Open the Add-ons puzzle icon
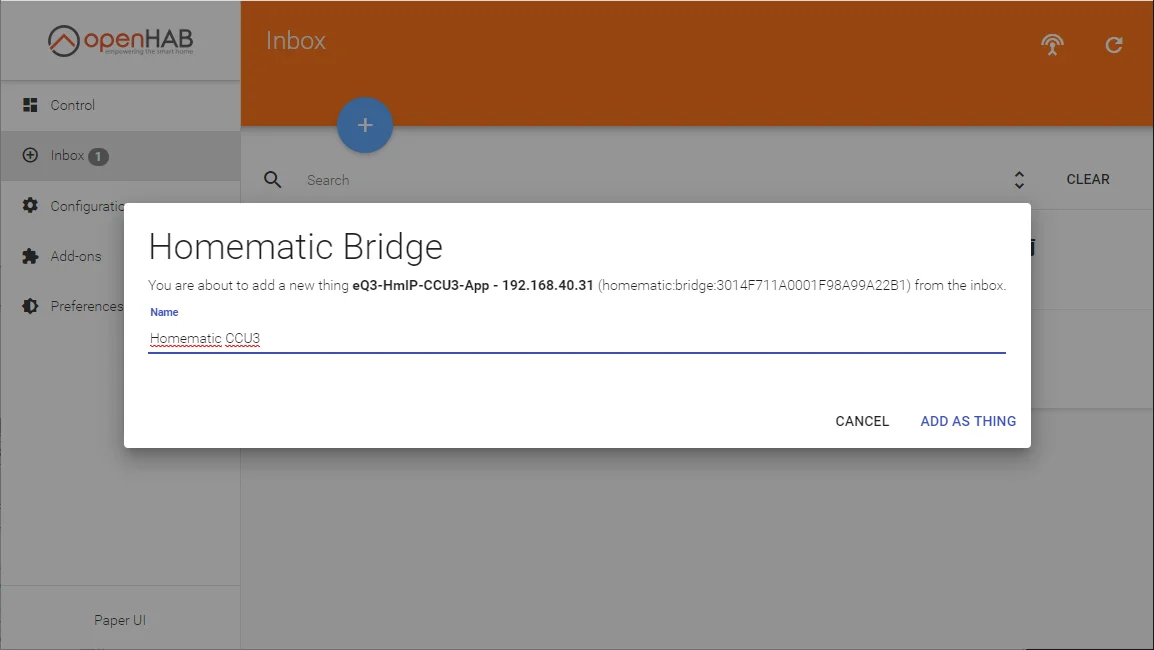The height and width of the screenshot is (650, 1154). click(x=30, y=256)
